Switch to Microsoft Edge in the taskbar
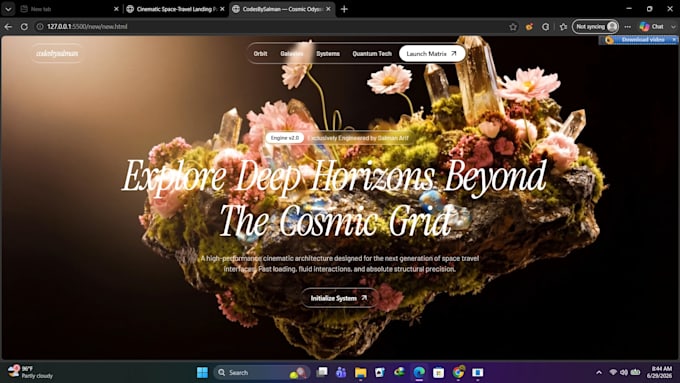 coord(419,372)
